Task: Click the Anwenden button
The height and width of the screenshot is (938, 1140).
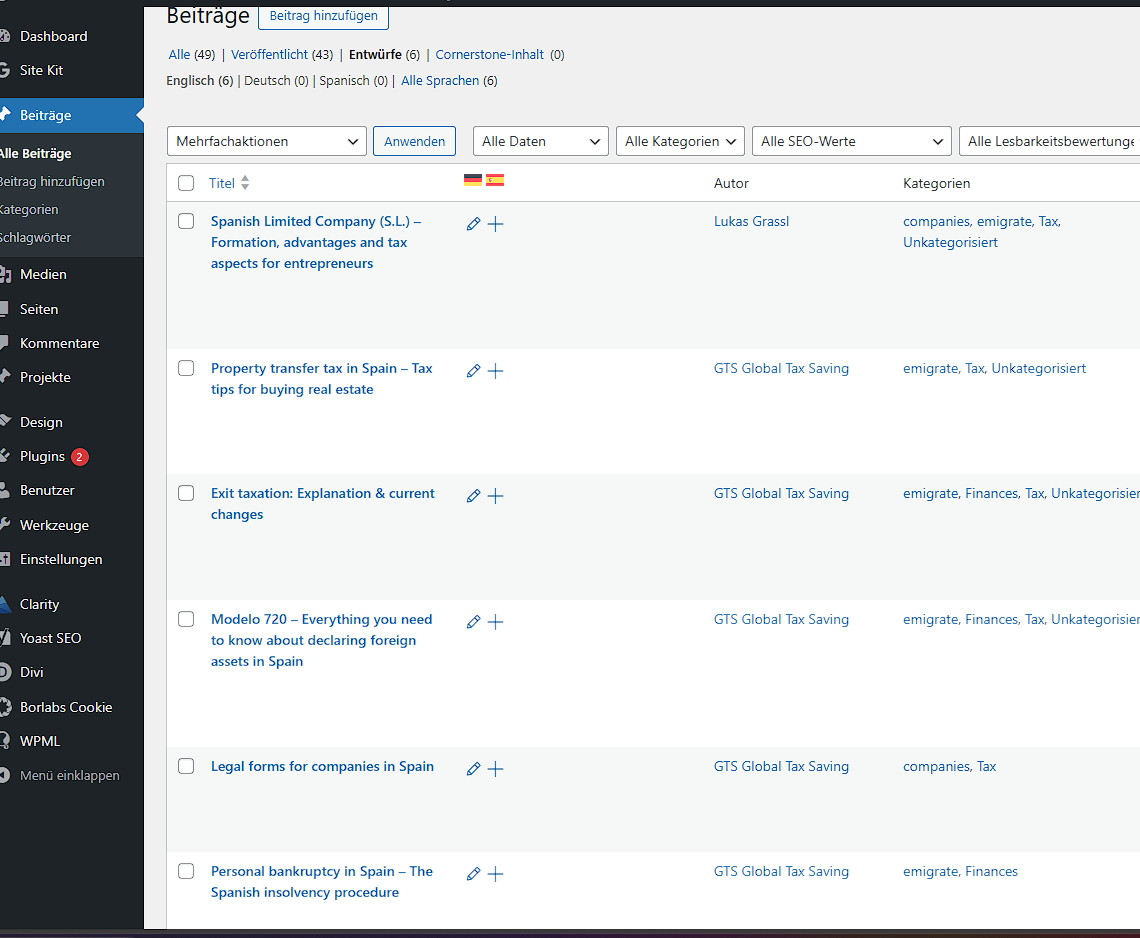Action: (x=414, y=141)
